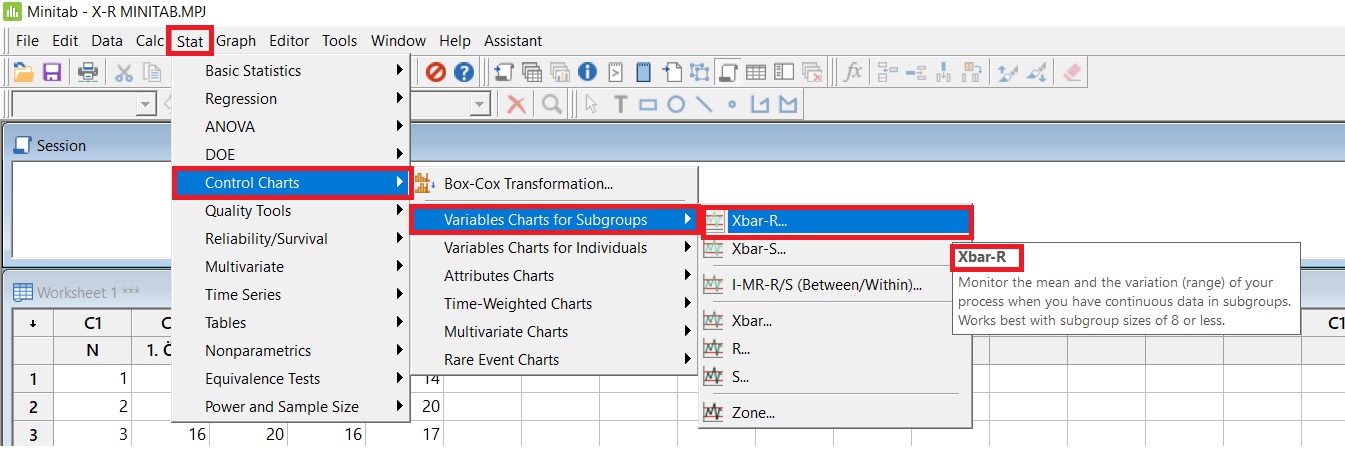
Task: Click the Show ReportPad notepad icon
Action: pos(644,72)
